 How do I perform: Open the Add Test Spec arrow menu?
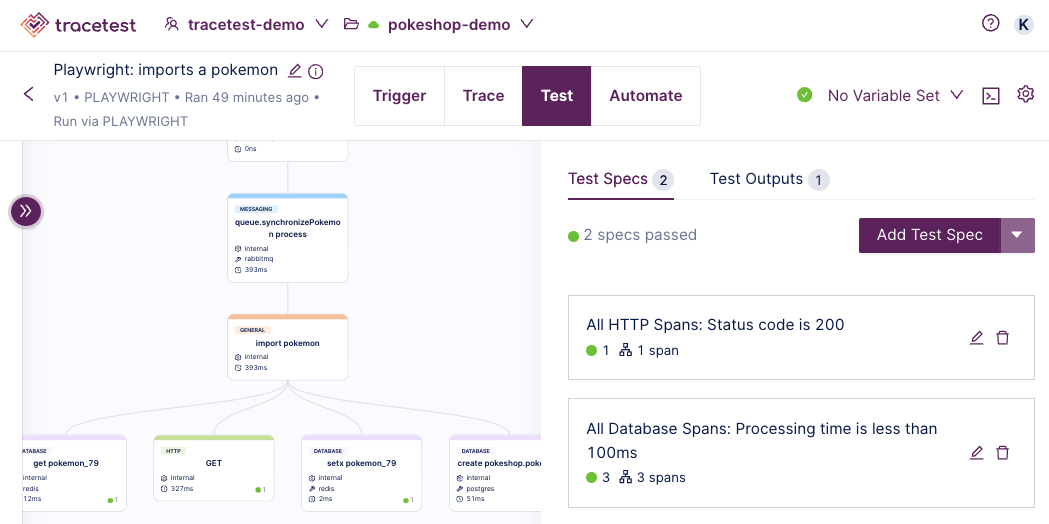1017,235
